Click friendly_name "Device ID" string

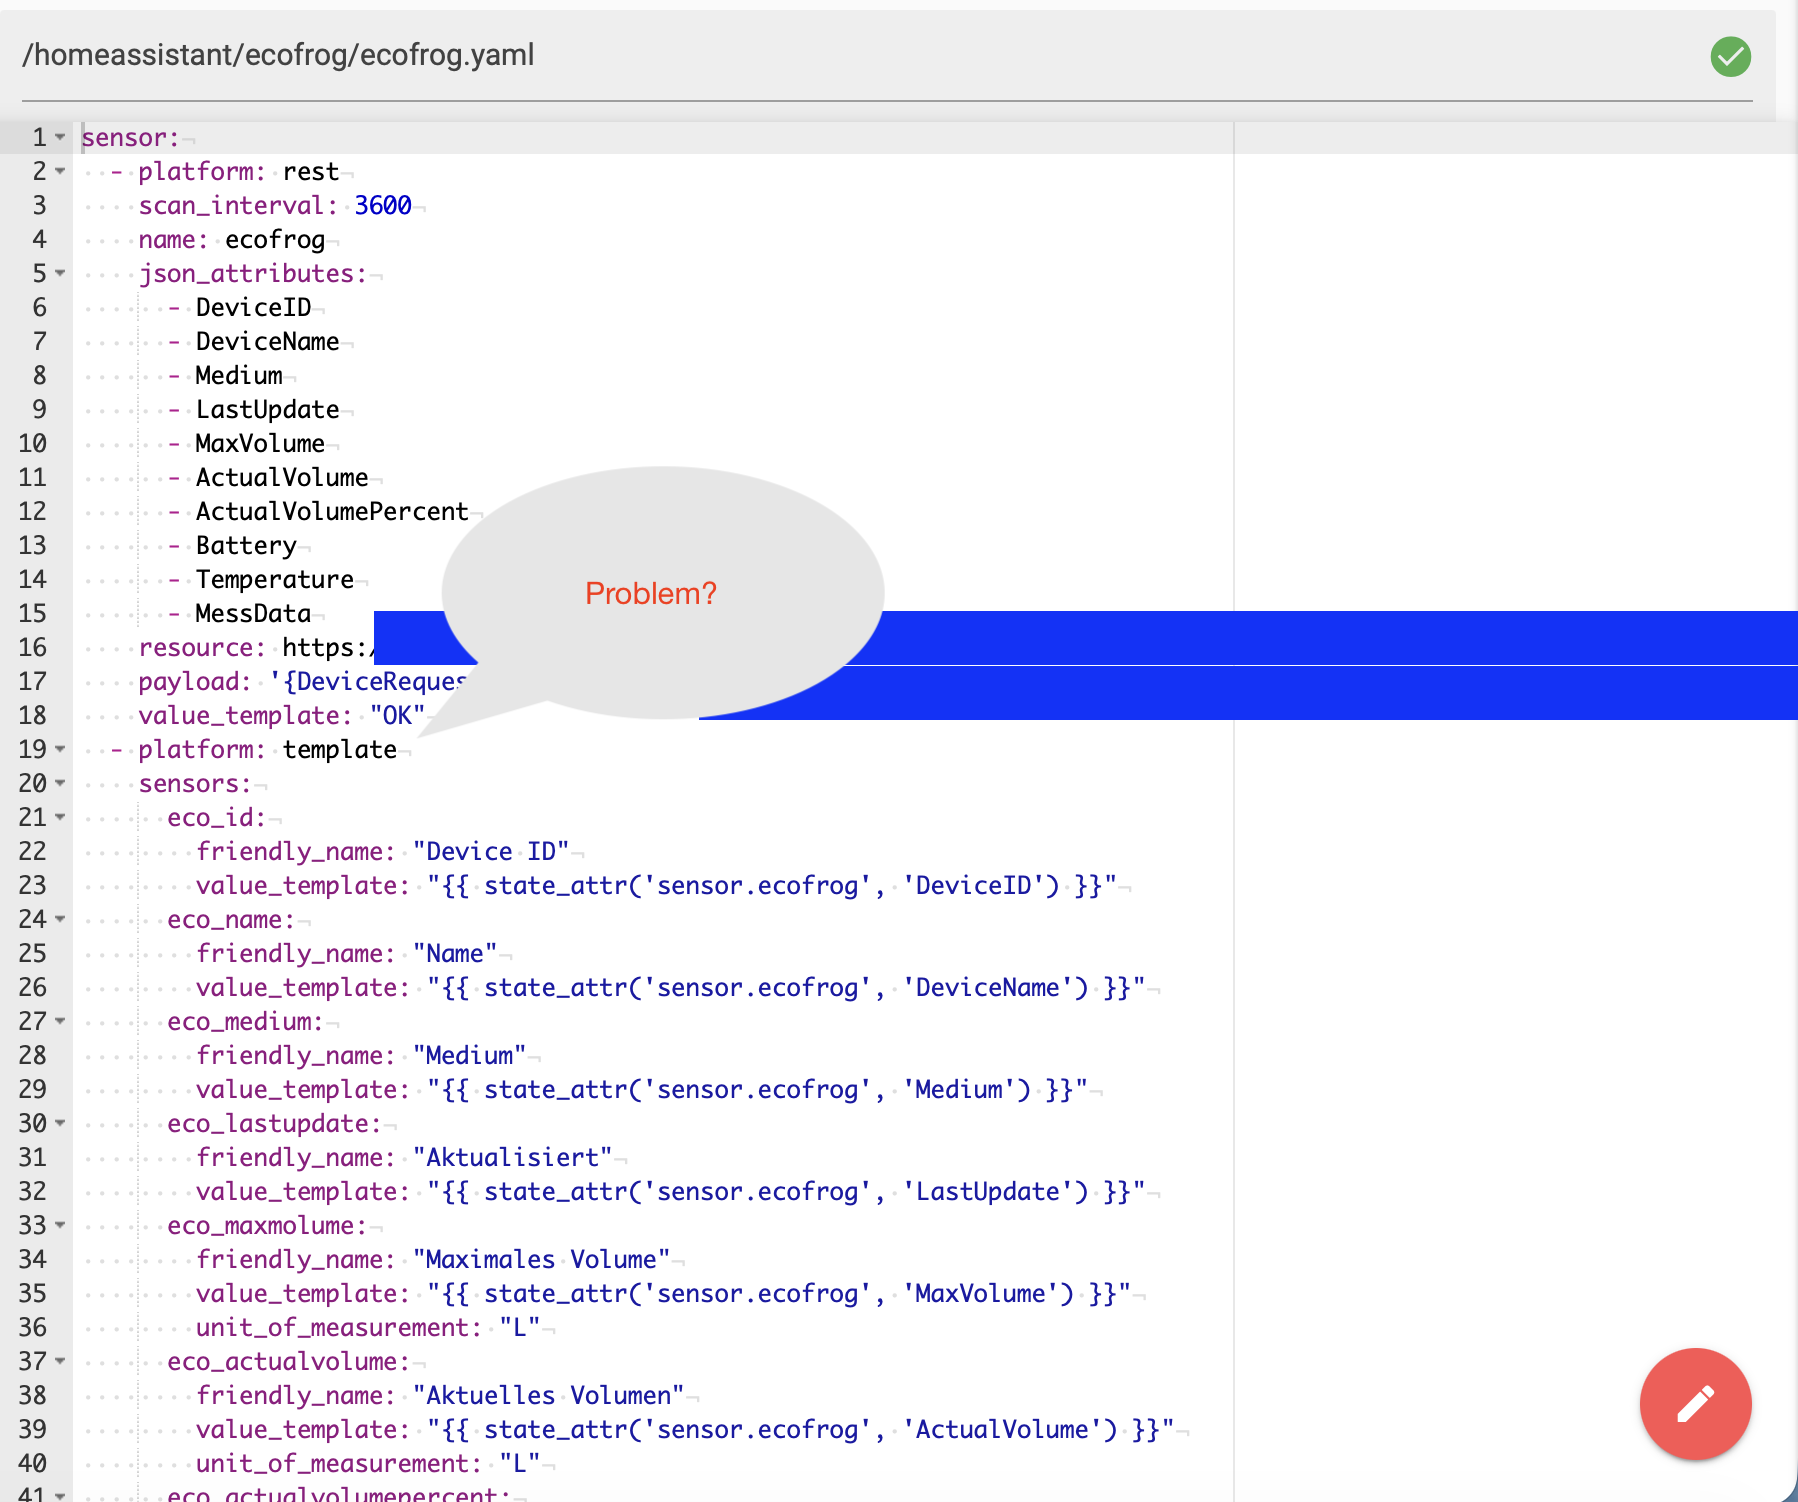tap(491, 851)
